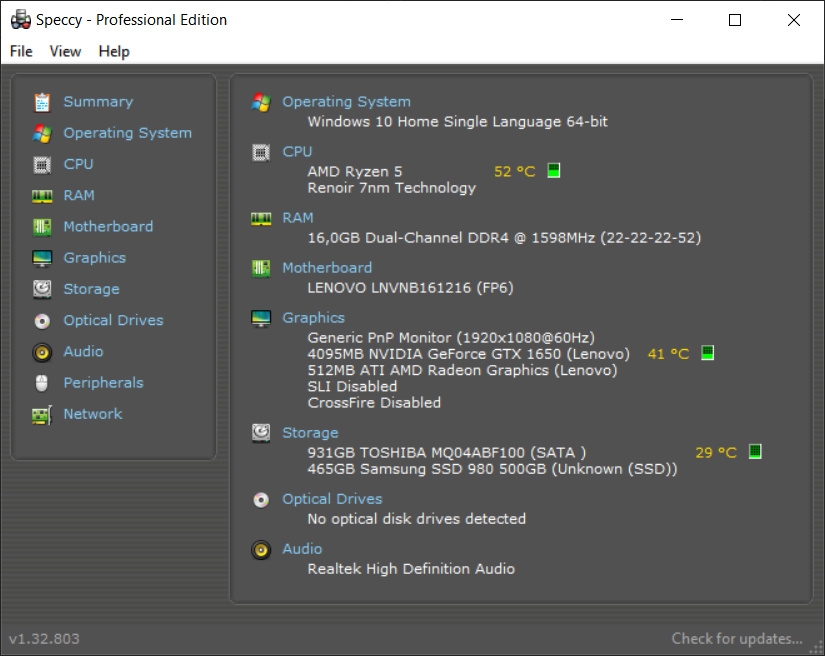This screenshot has width=825, height=656.
Task: Click the Storage heading link in summary
Action: (x=310, y=433)
